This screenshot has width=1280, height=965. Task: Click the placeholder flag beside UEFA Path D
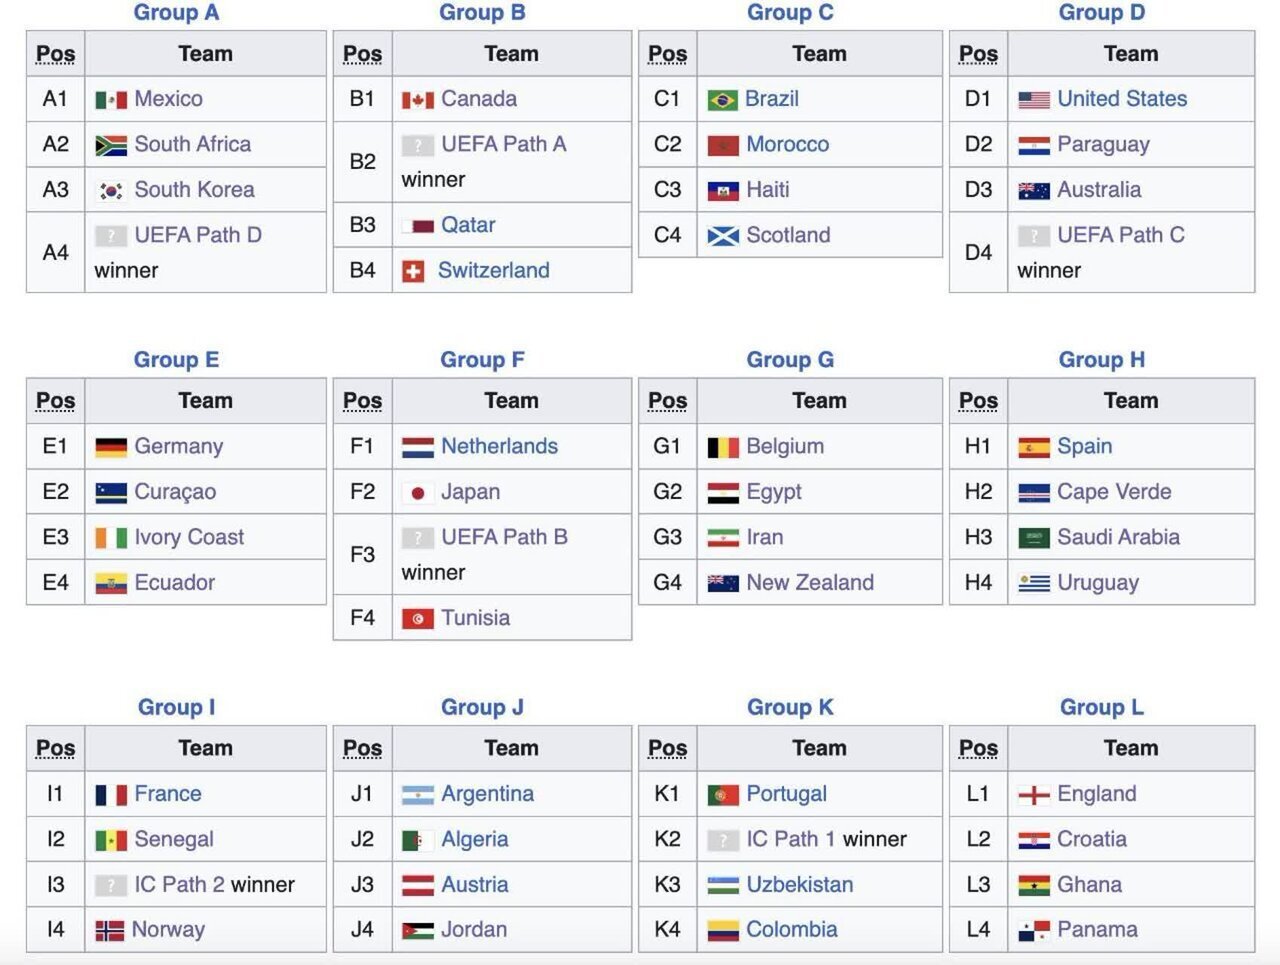point(110,236)
